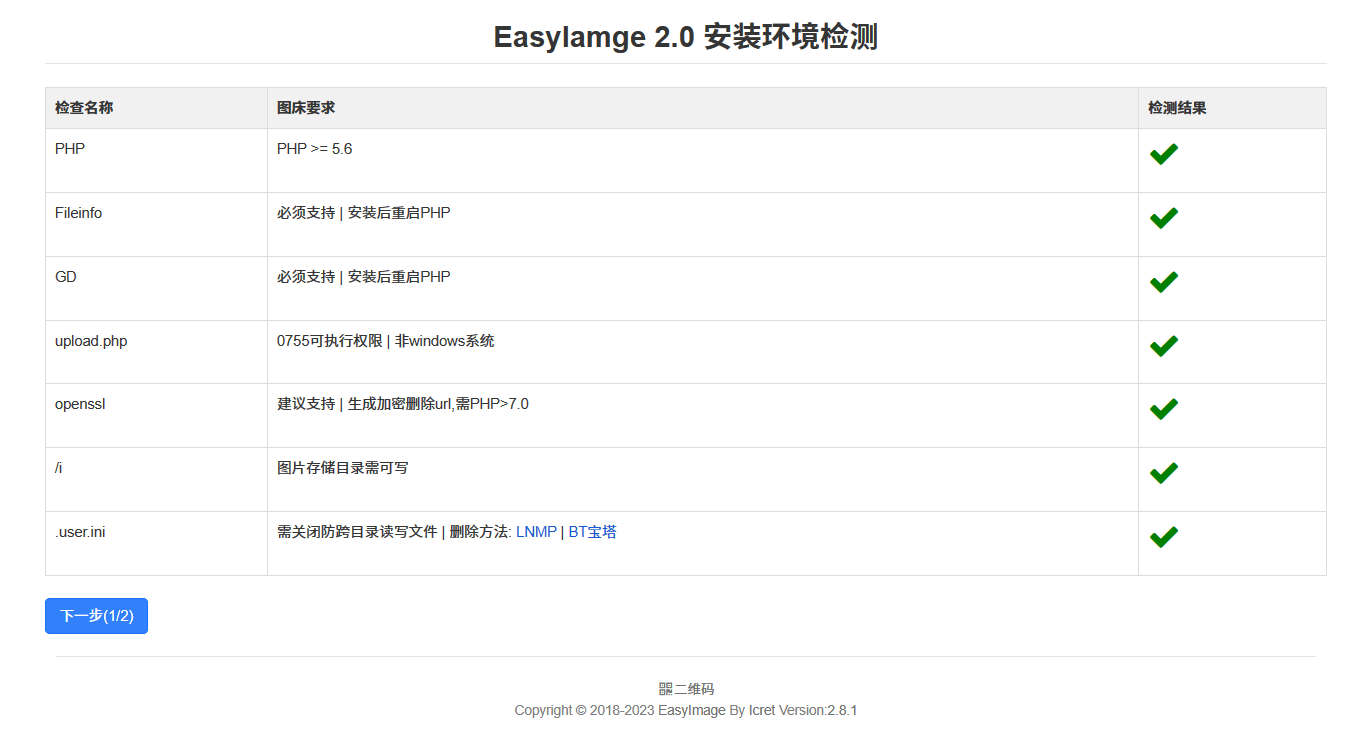The height and width of the screenshot is (740, 1369).
Task: Click the green checkmark for GD
Action: 1163,281
